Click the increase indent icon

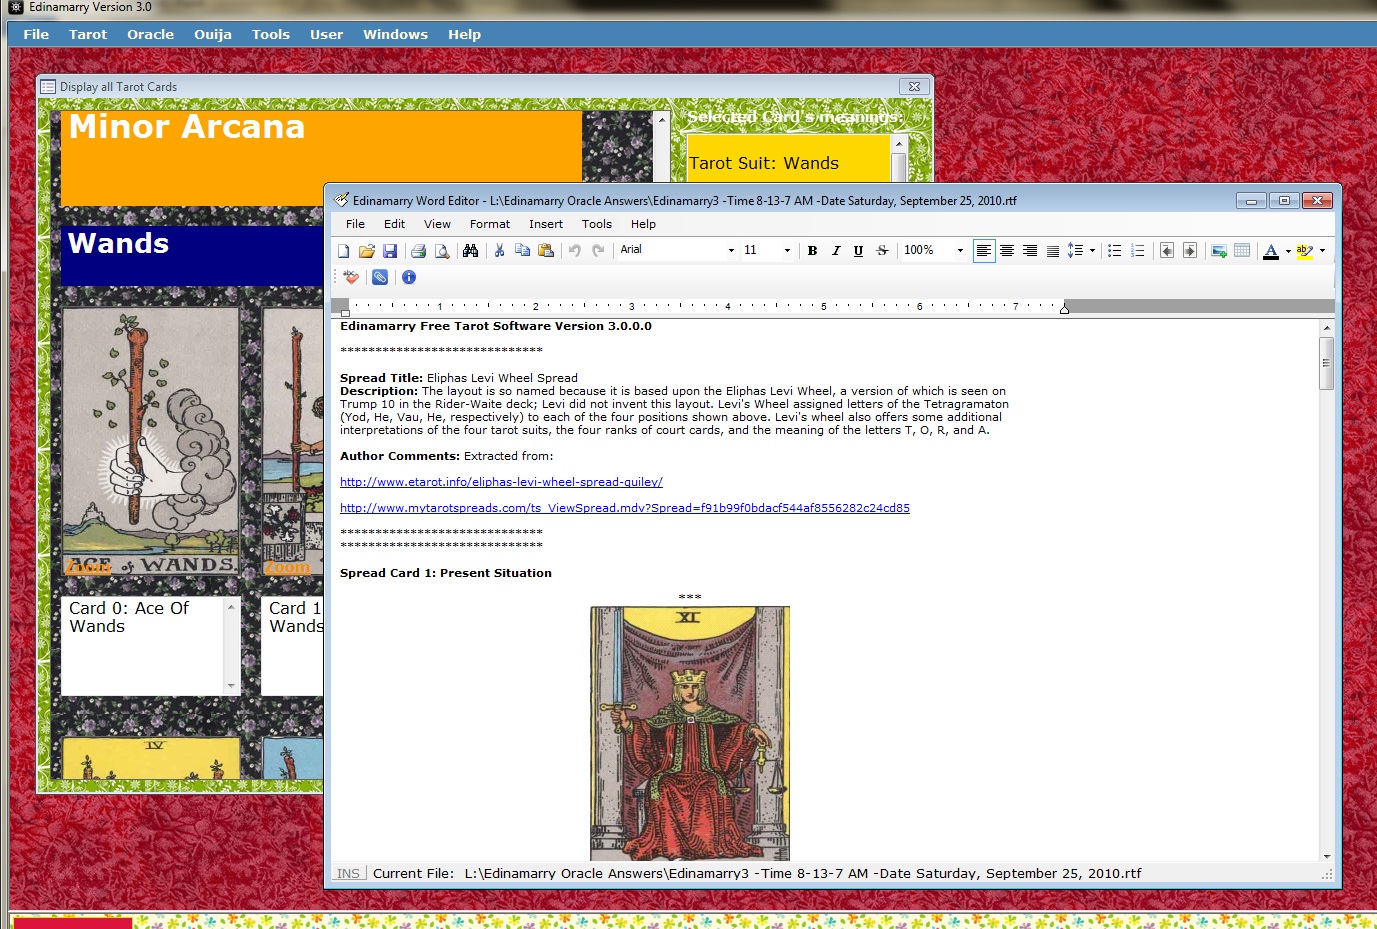[1189, 251]
